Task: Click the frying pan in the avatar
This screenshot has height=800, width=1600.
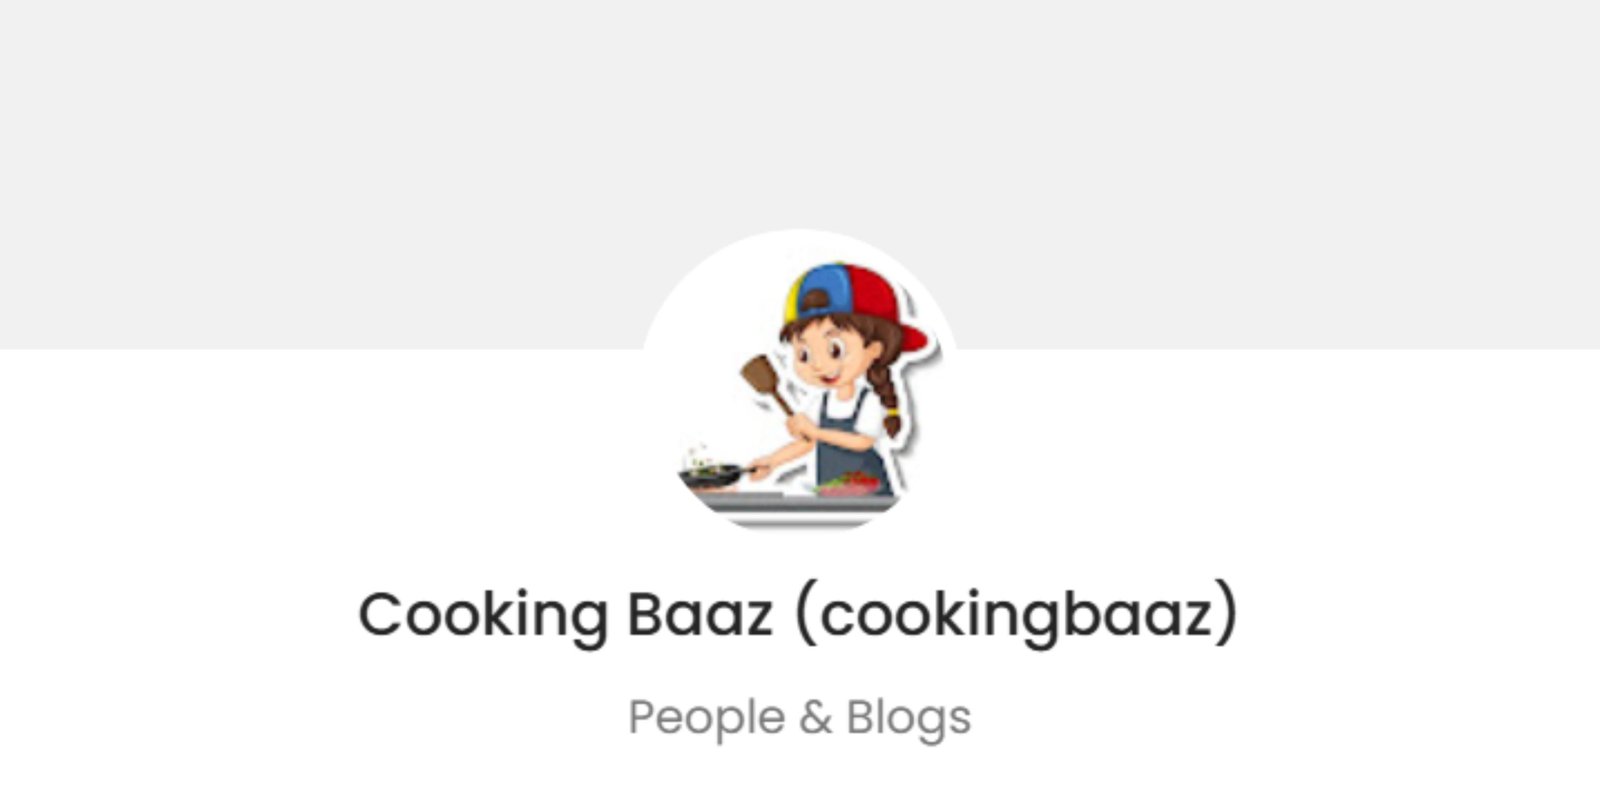Action: point(714,474)
